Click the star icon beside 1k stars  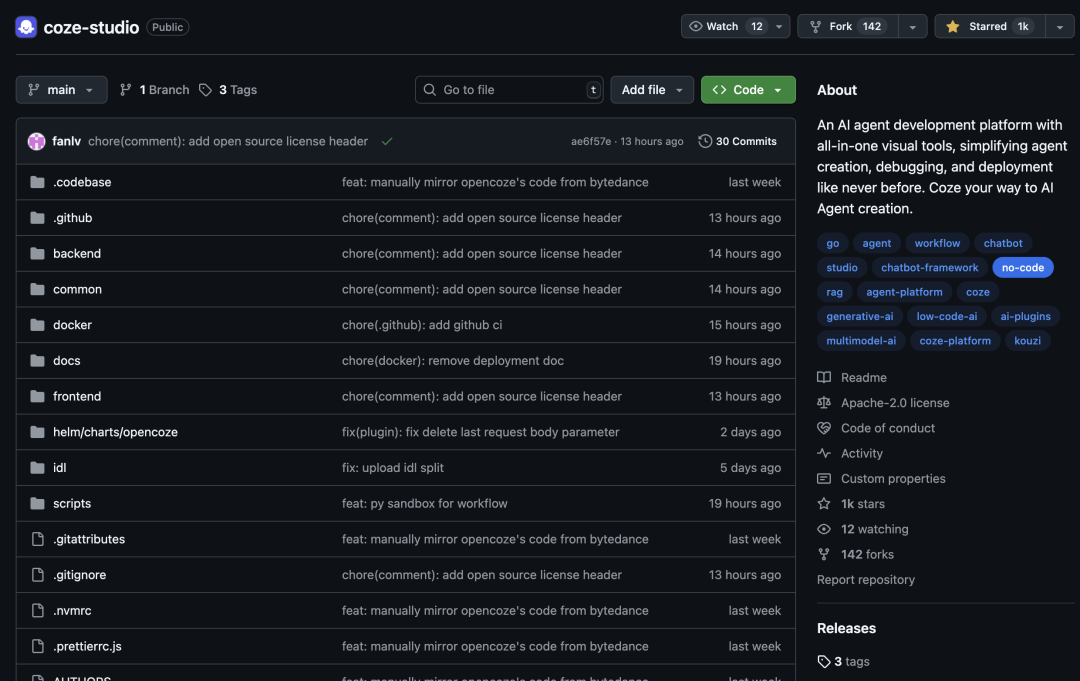coord(824,503)
